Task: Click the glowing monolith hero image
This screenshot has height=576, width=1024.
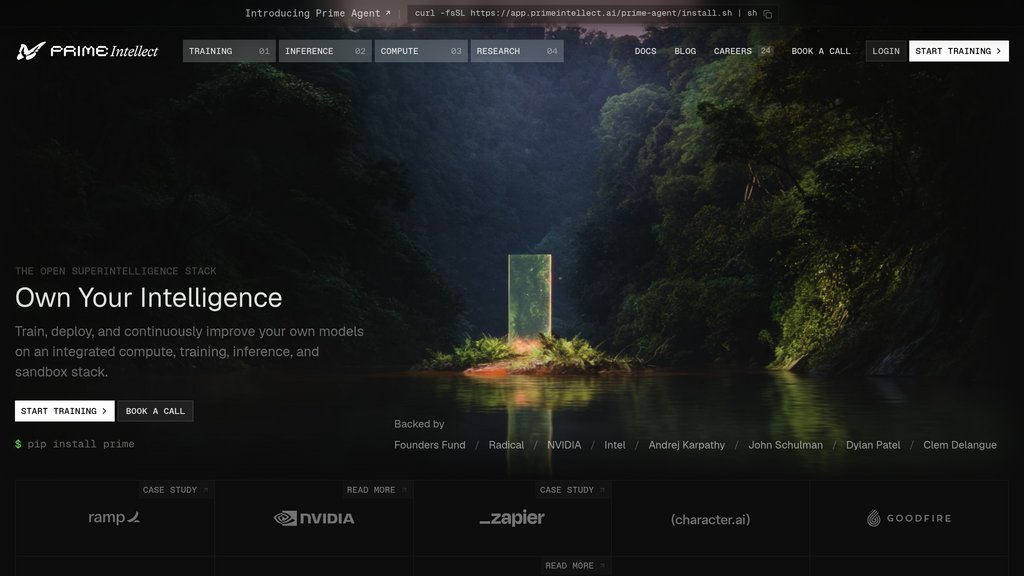Action: (x=530, y=298)
